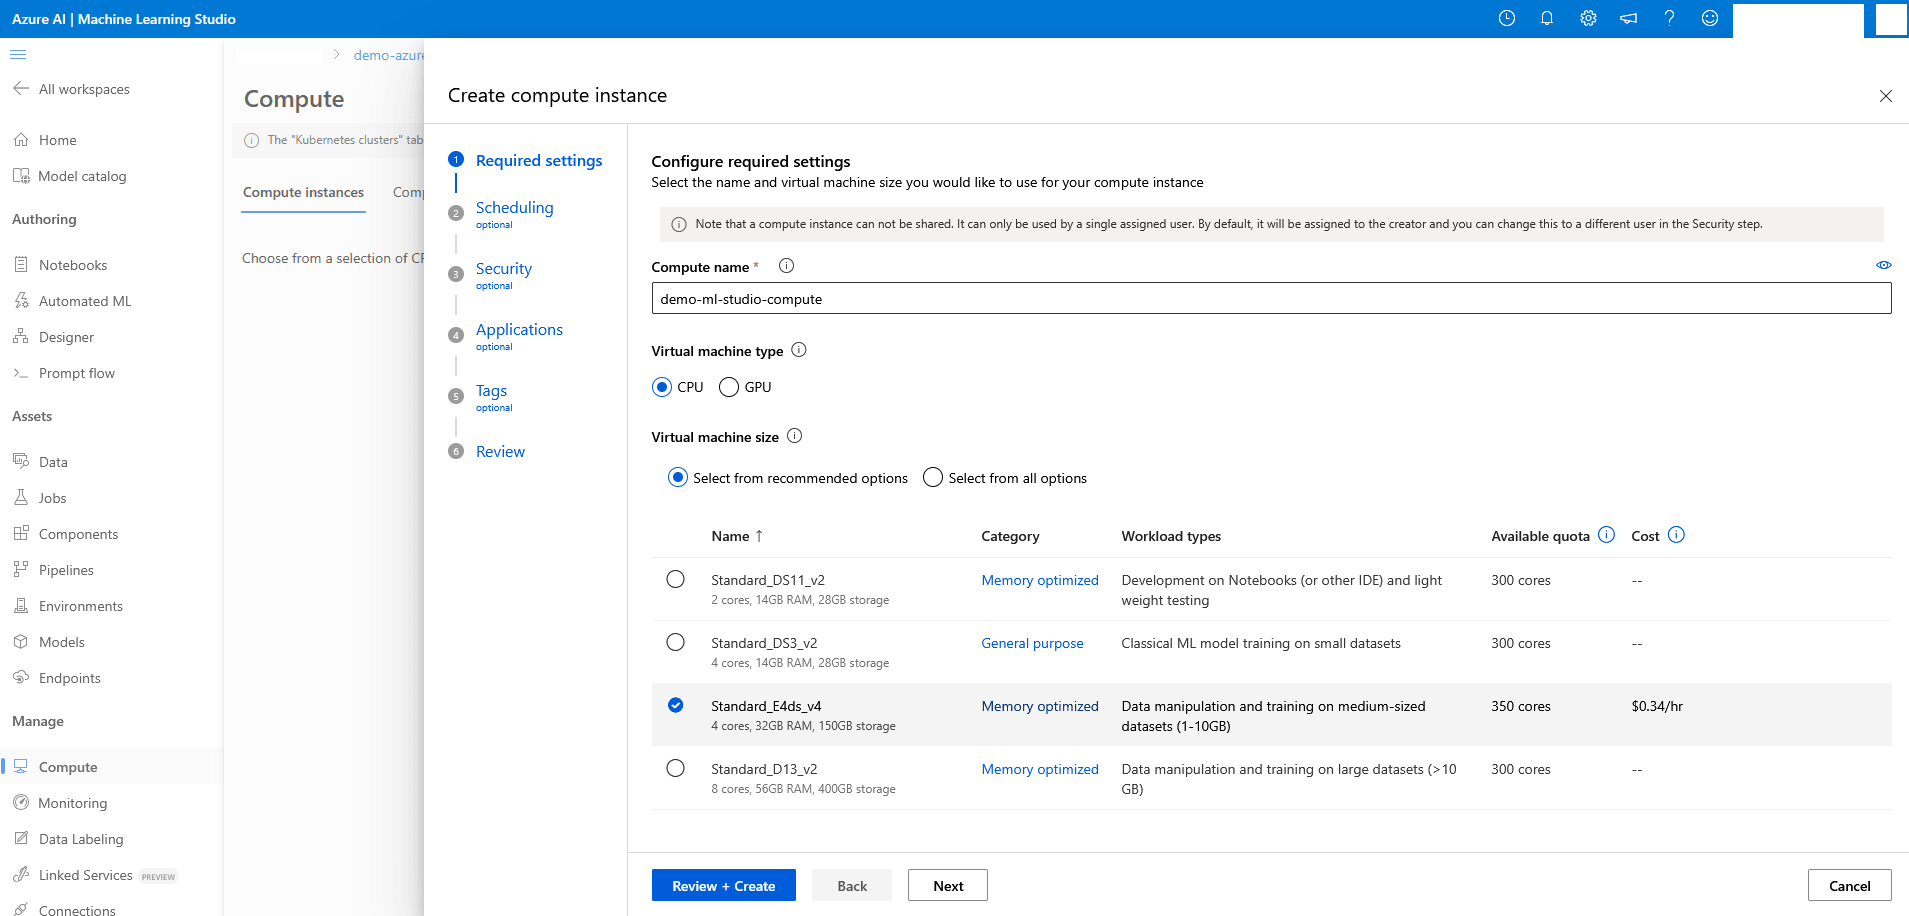1909x916 pixels.
Task: Select the Standard_DS3_v2 machine size
Action: pos(675,642)
